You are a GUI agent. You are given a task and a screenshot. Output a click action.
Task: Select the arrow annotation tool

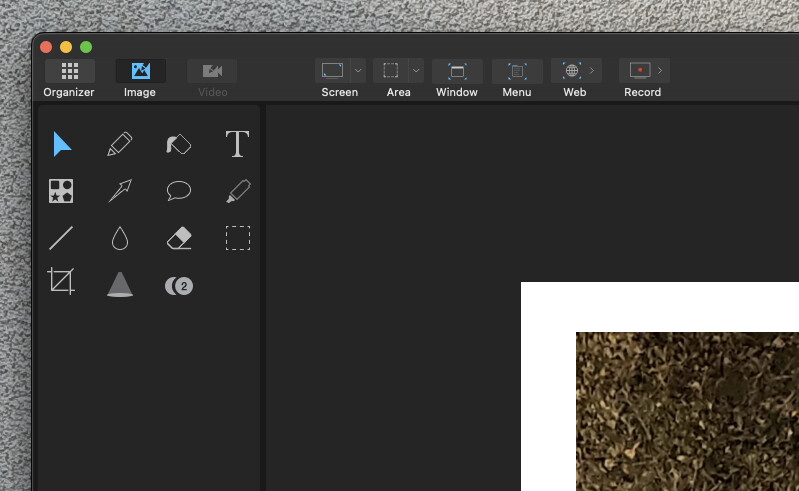[x=120, y=191]
